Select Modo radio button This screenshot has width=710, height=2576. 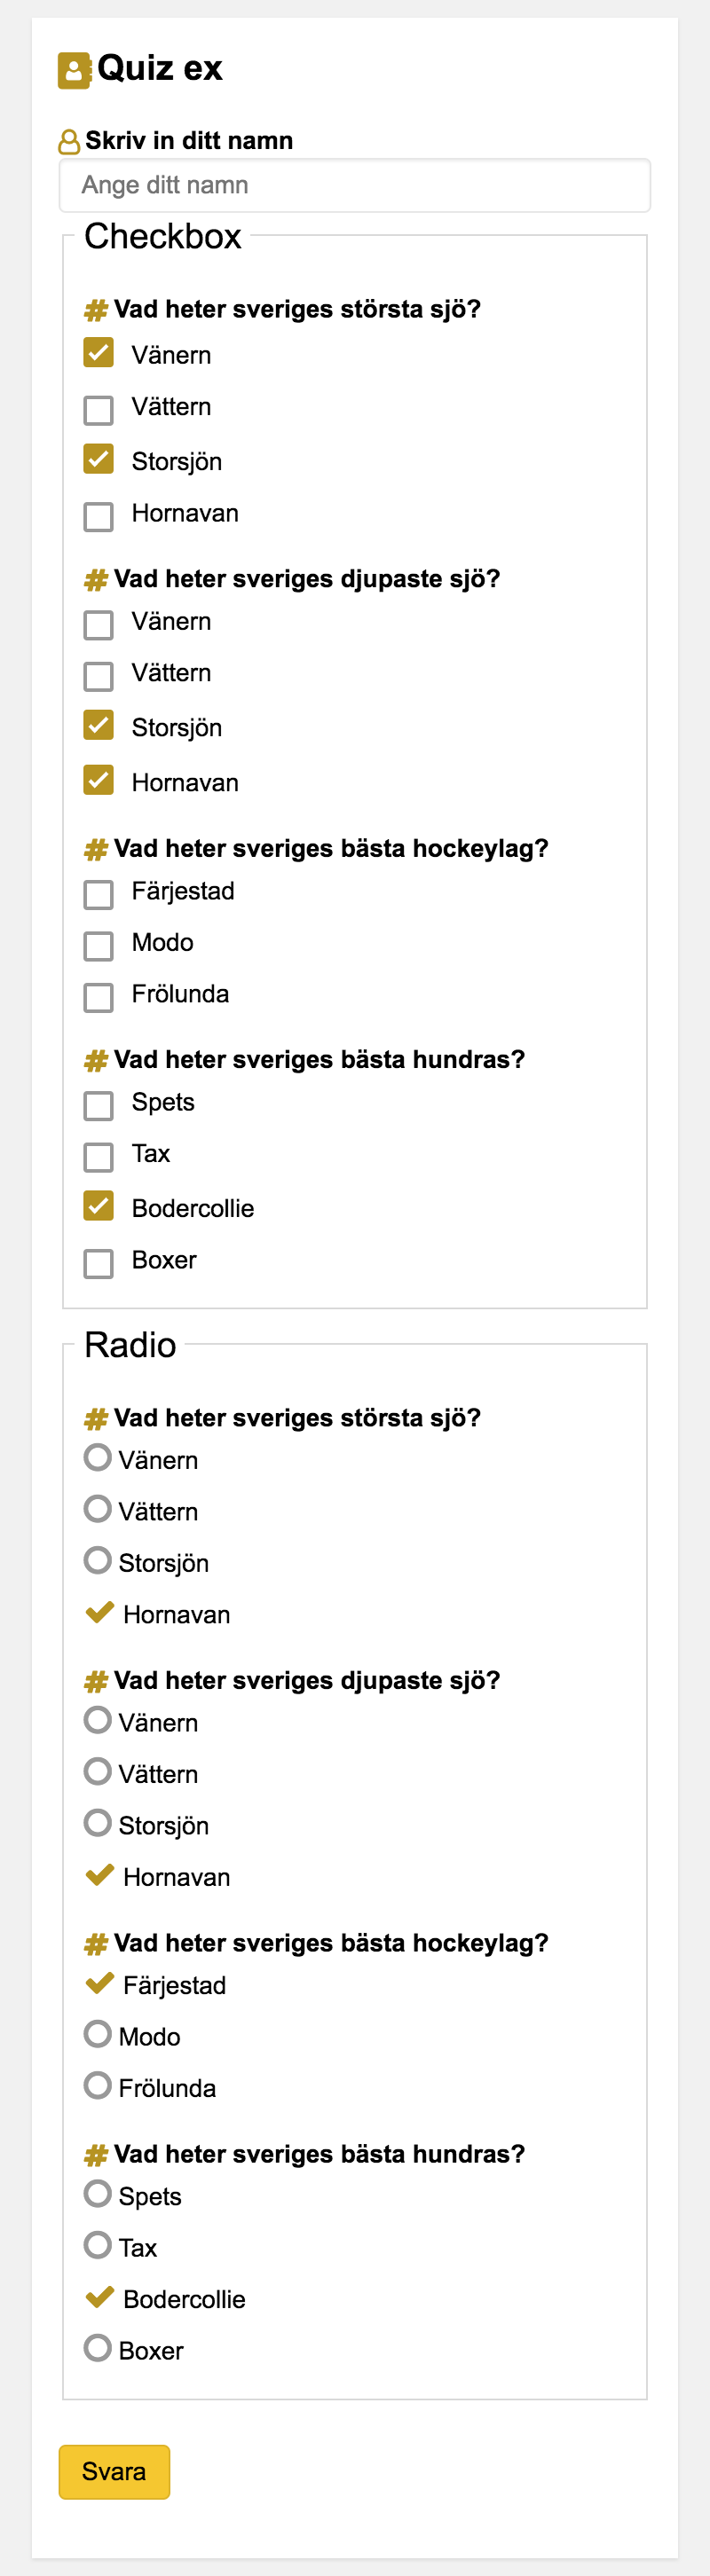[x=98, y=2033]
